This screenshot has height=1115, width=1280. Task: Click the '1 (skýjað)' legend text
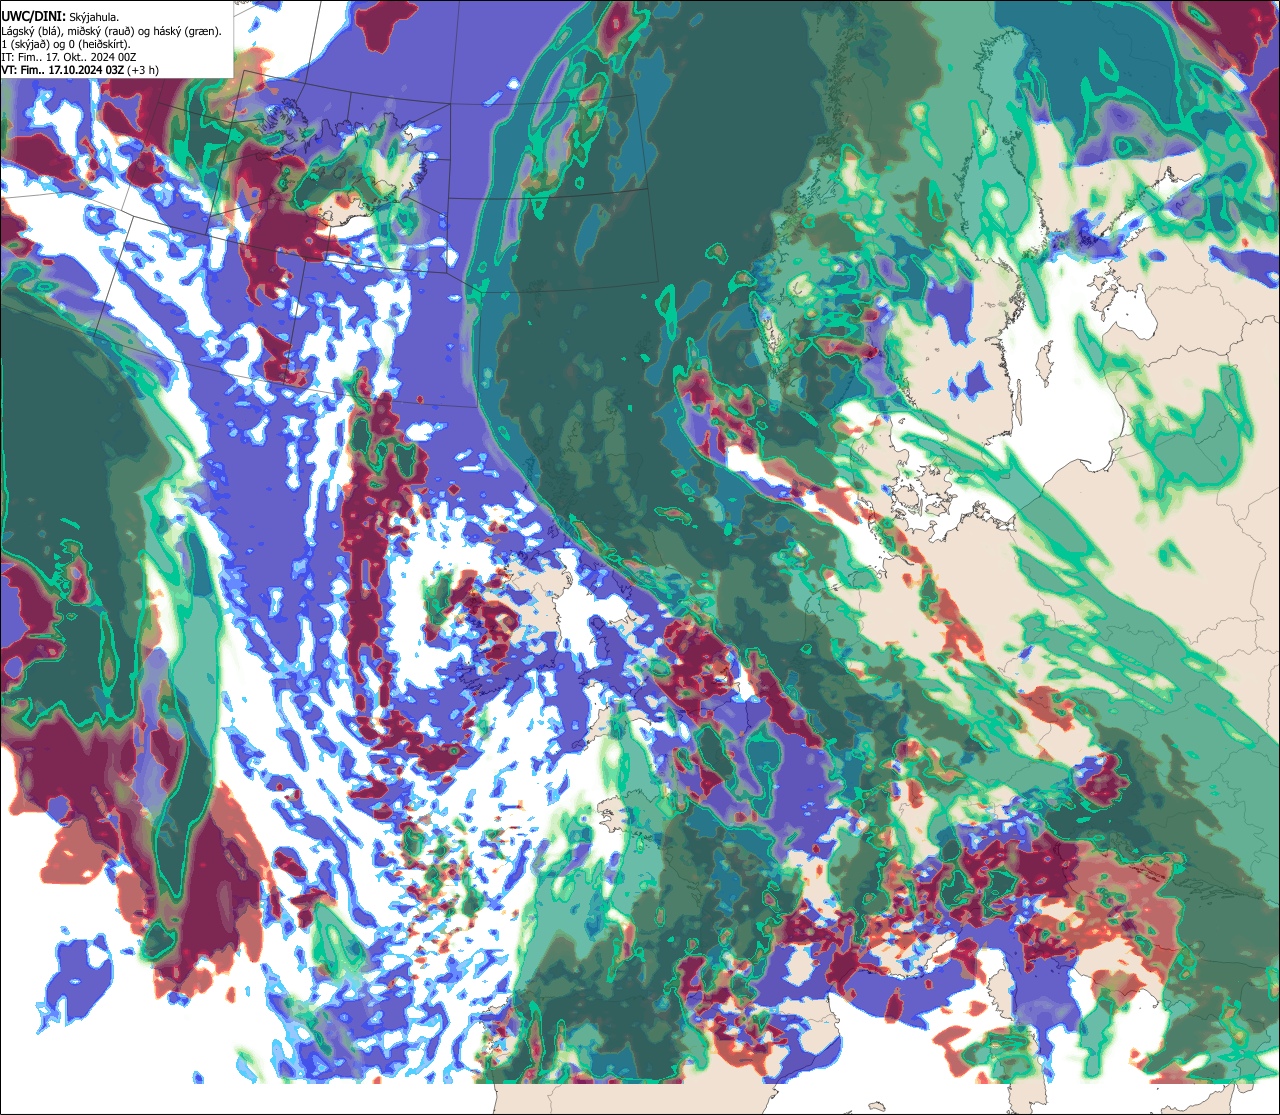[25, 45]
